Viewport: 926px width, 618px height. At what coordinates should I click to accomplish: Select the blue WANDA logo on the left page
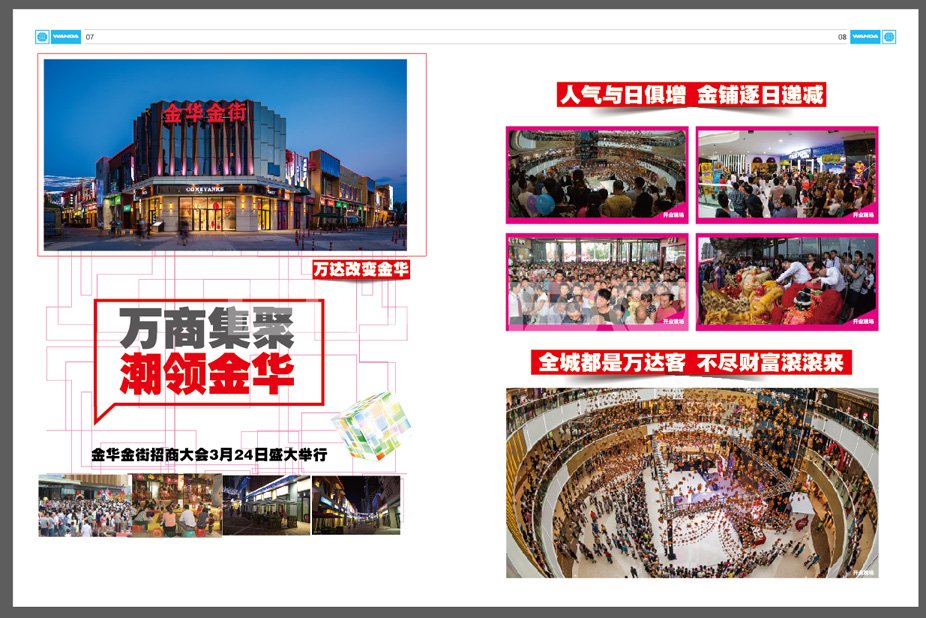point(65,36)
